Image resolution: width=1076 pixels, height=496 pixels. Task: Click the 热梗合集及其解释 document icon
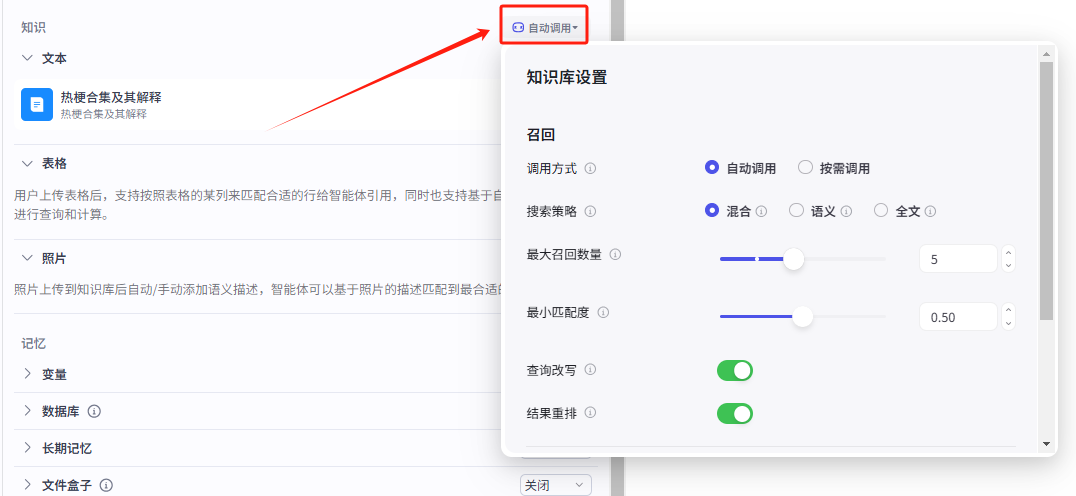pos(37,104)
